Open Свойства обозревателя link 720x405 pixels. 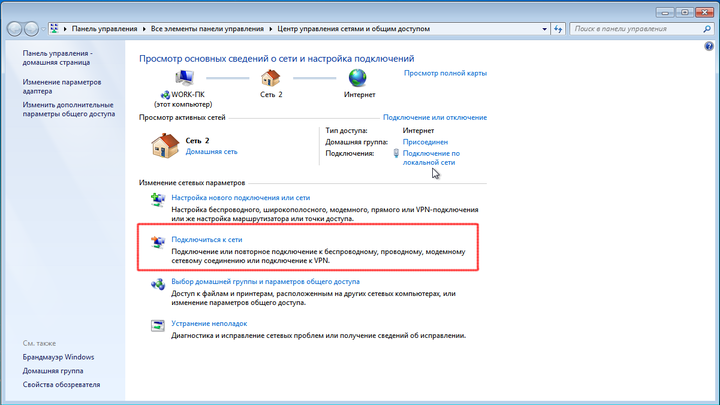61,385
